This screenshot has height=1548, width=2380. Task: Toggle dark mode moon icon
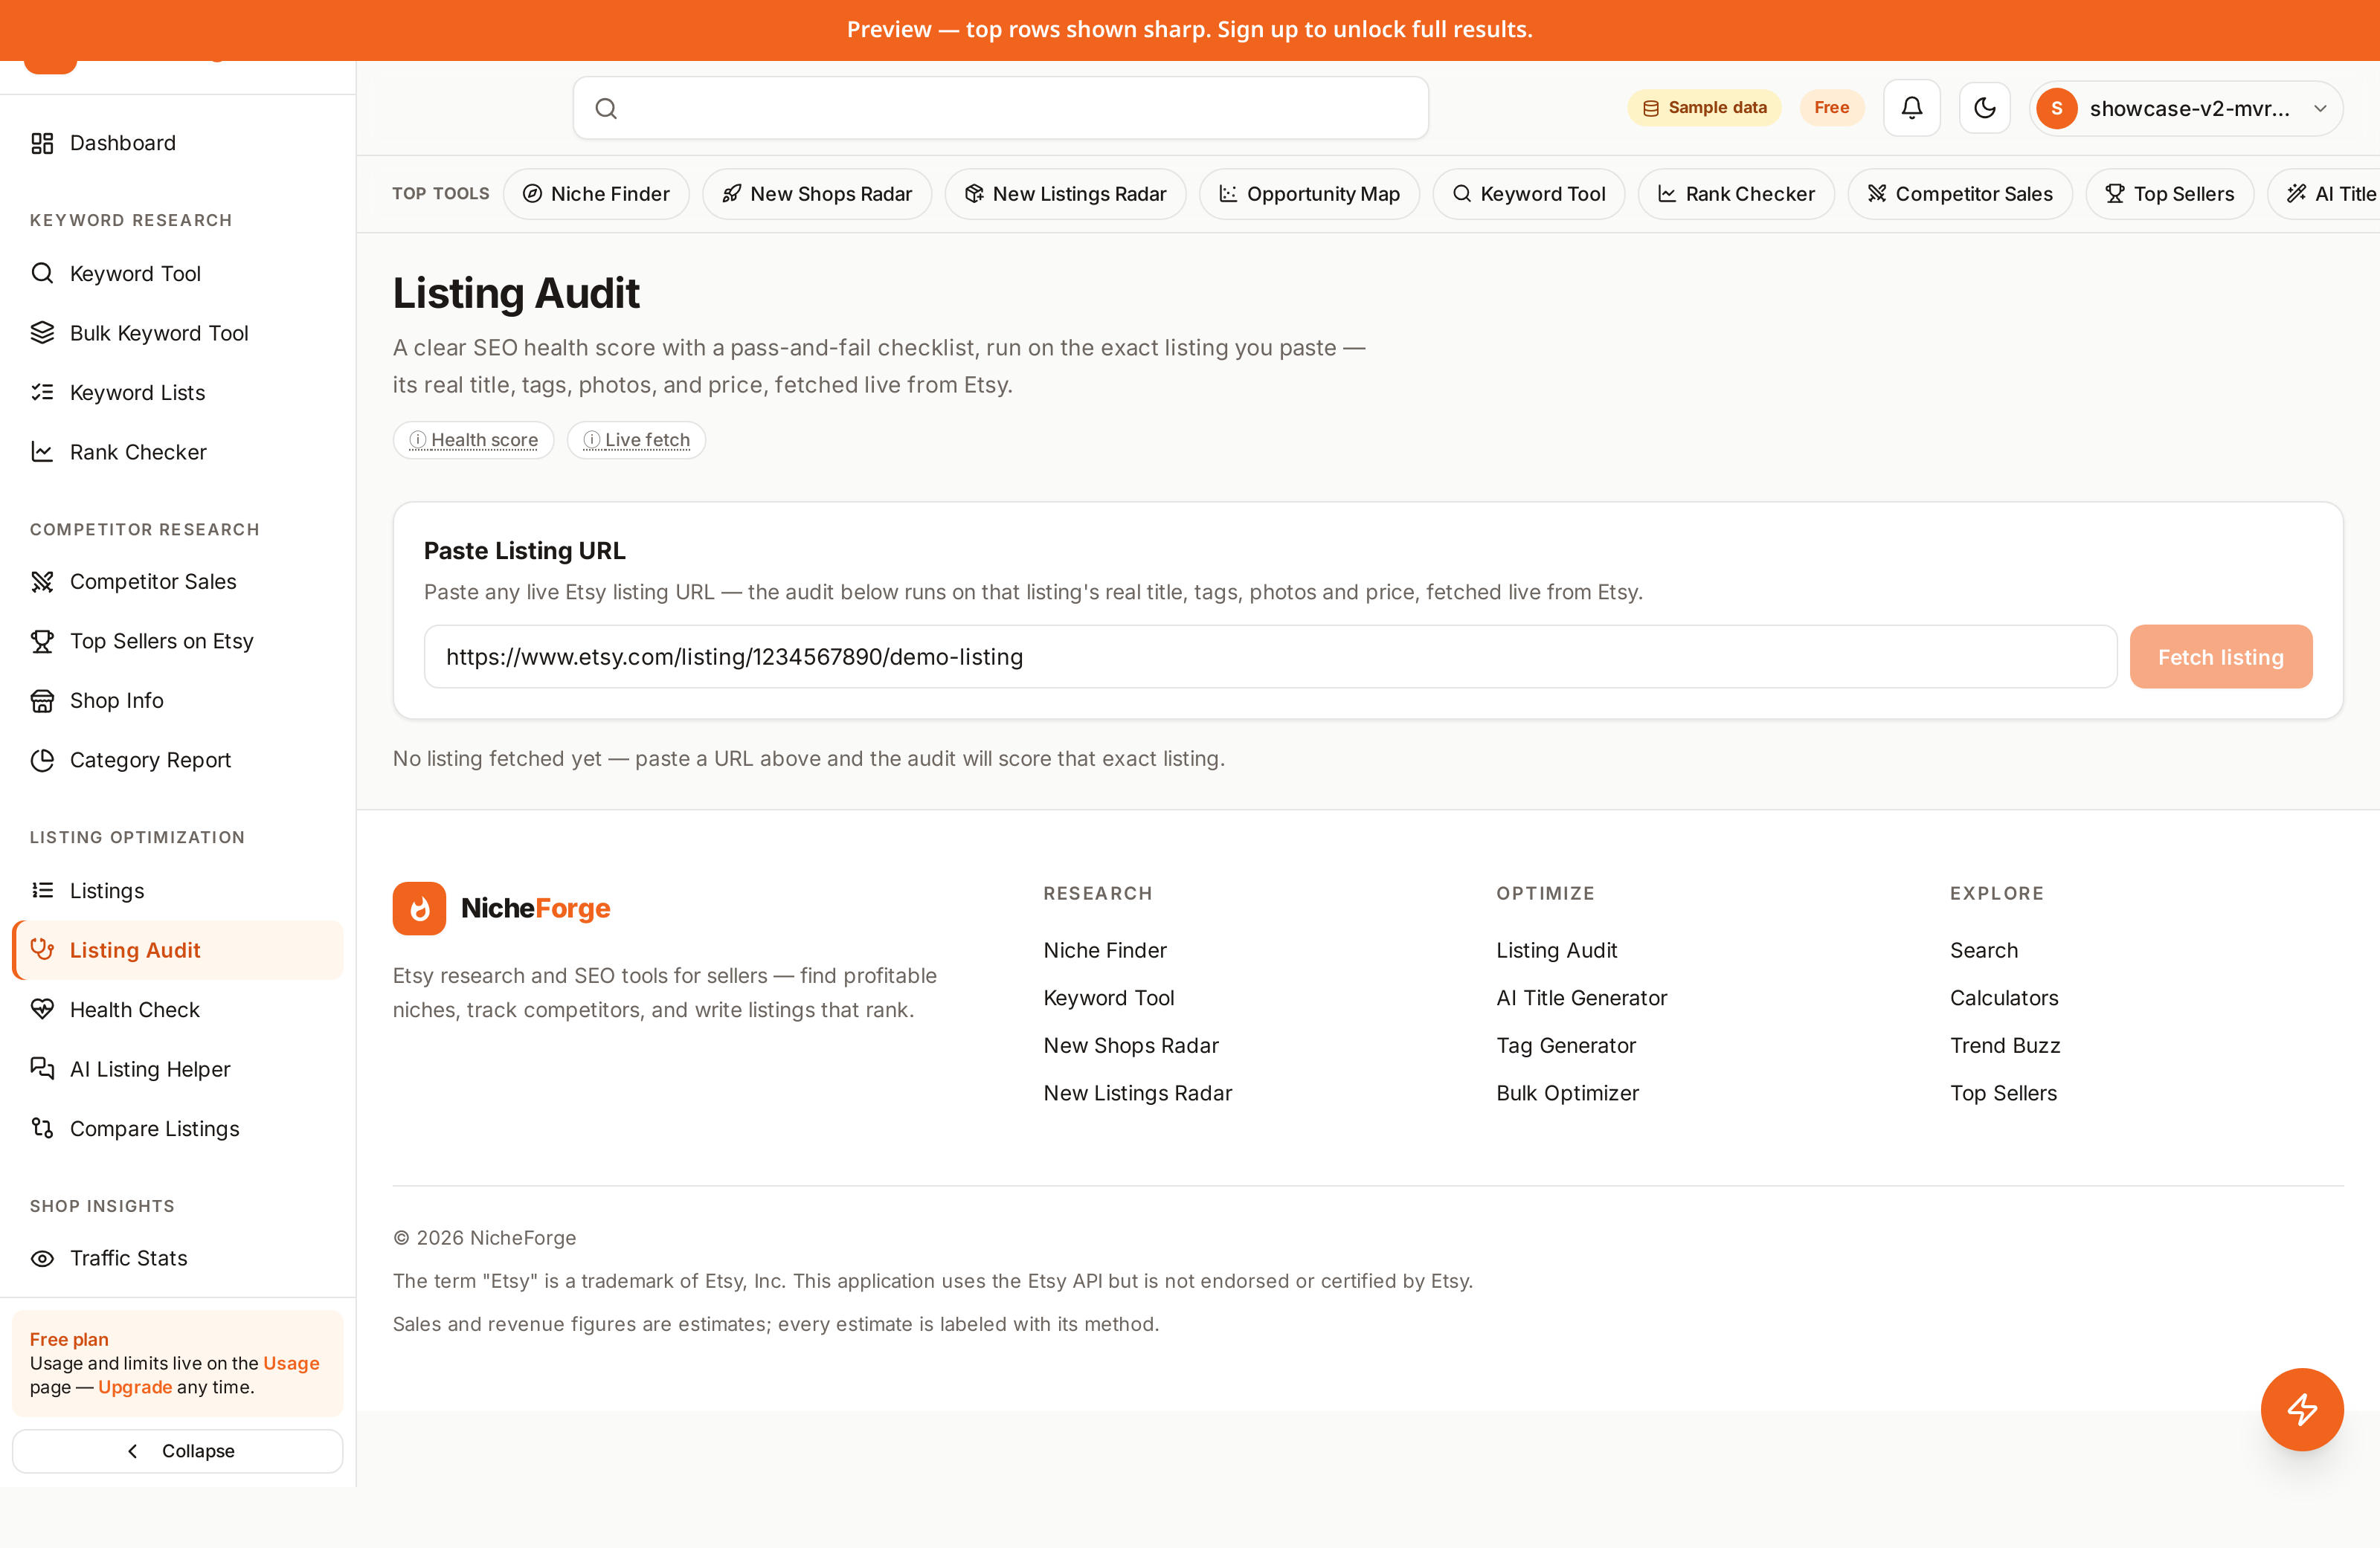pos(1984,108)
